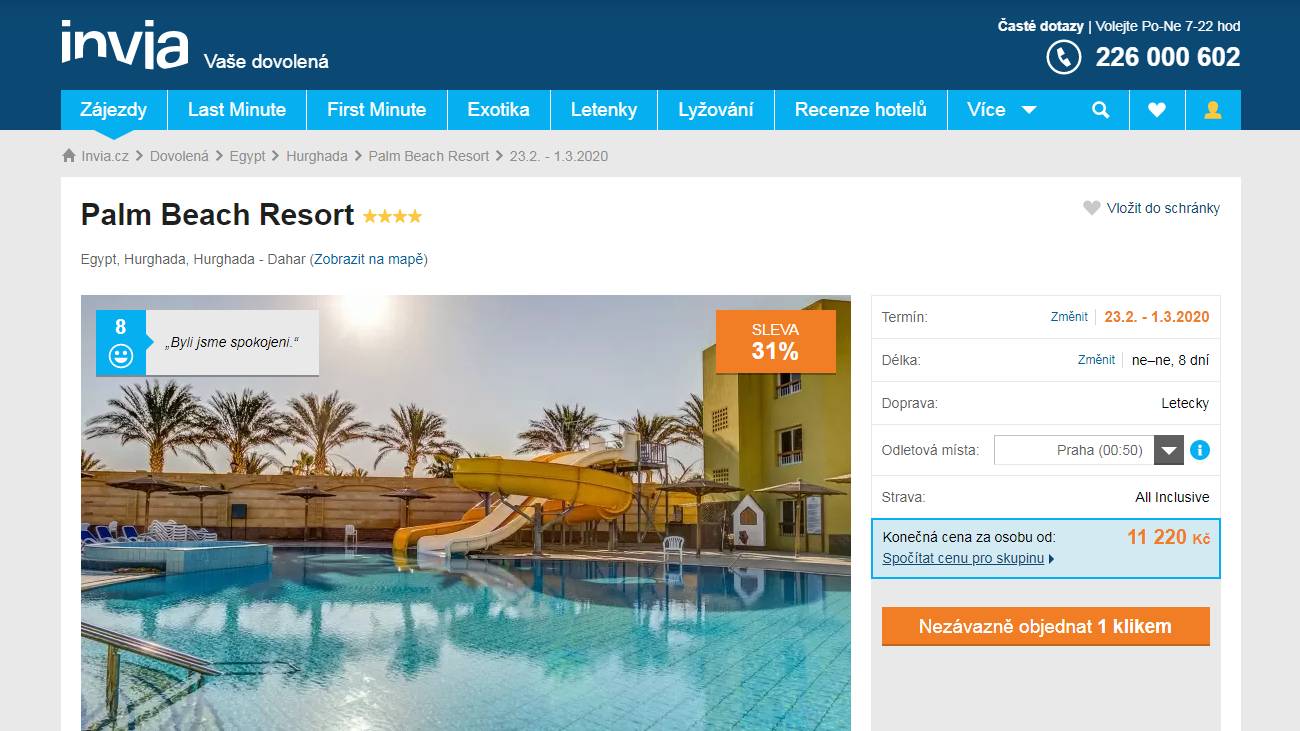Image resolution: width=1300 pixels, height=731 pixels.
Task: Go to Hurghada breadcrumb link
Action: point(317,156)
